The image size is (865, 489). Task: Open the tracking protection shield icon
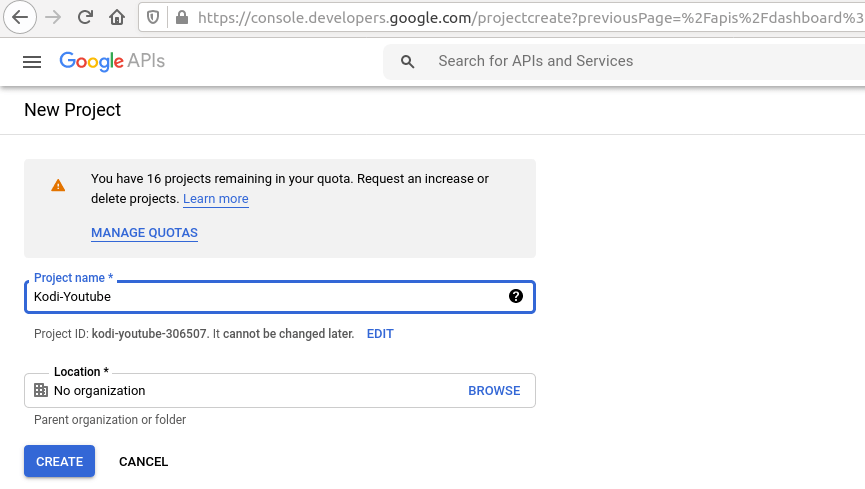point(153,17)
